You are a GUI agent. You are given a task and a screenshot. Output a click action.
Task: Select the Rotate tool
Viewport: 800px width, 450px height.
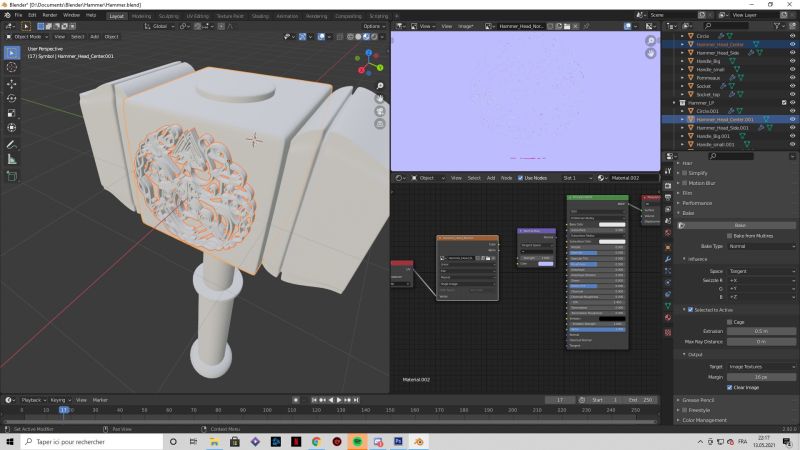(x=12, y=98)
